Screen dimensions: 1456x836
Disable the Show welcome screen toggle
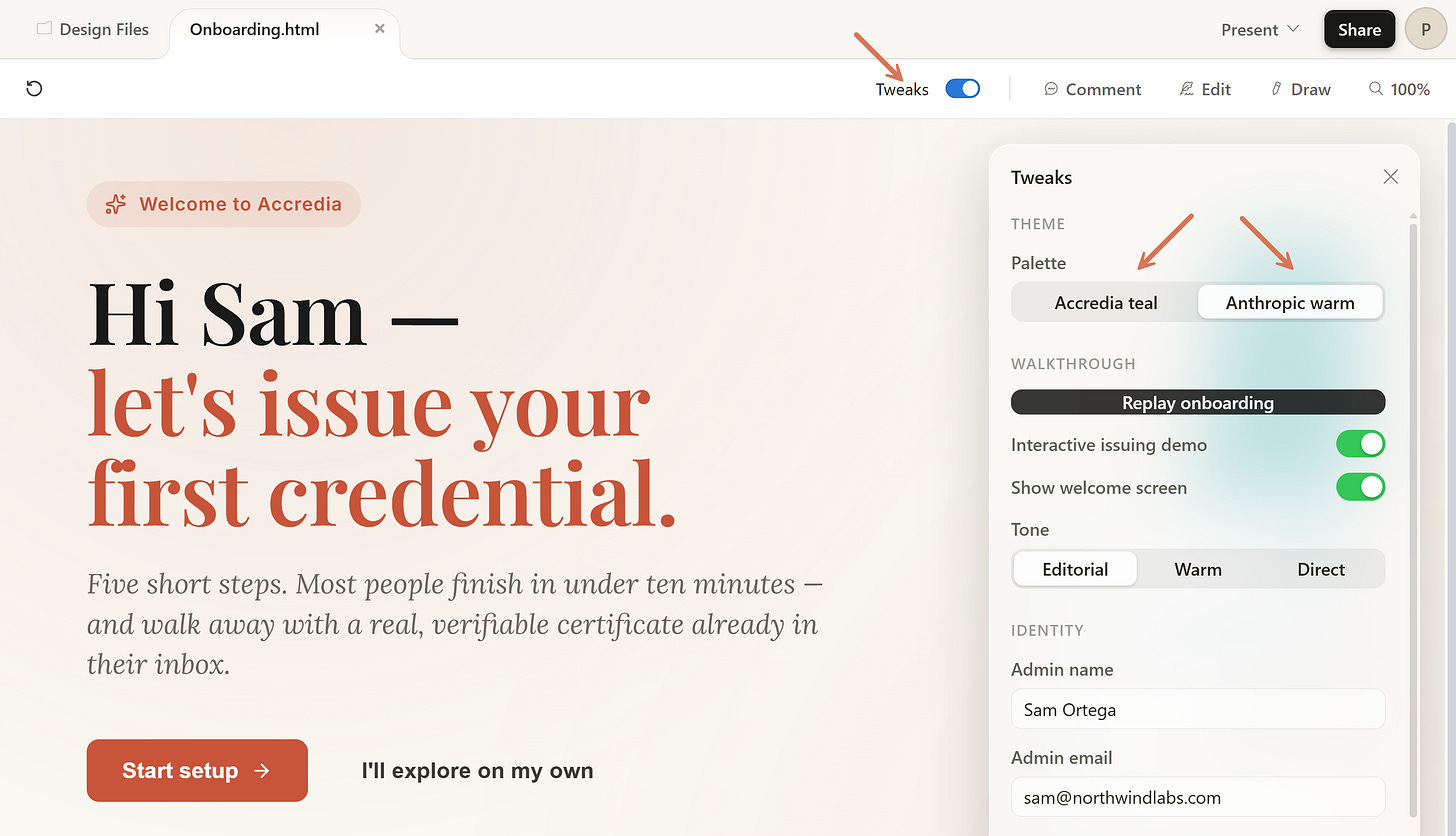[x=1361, y=487]
